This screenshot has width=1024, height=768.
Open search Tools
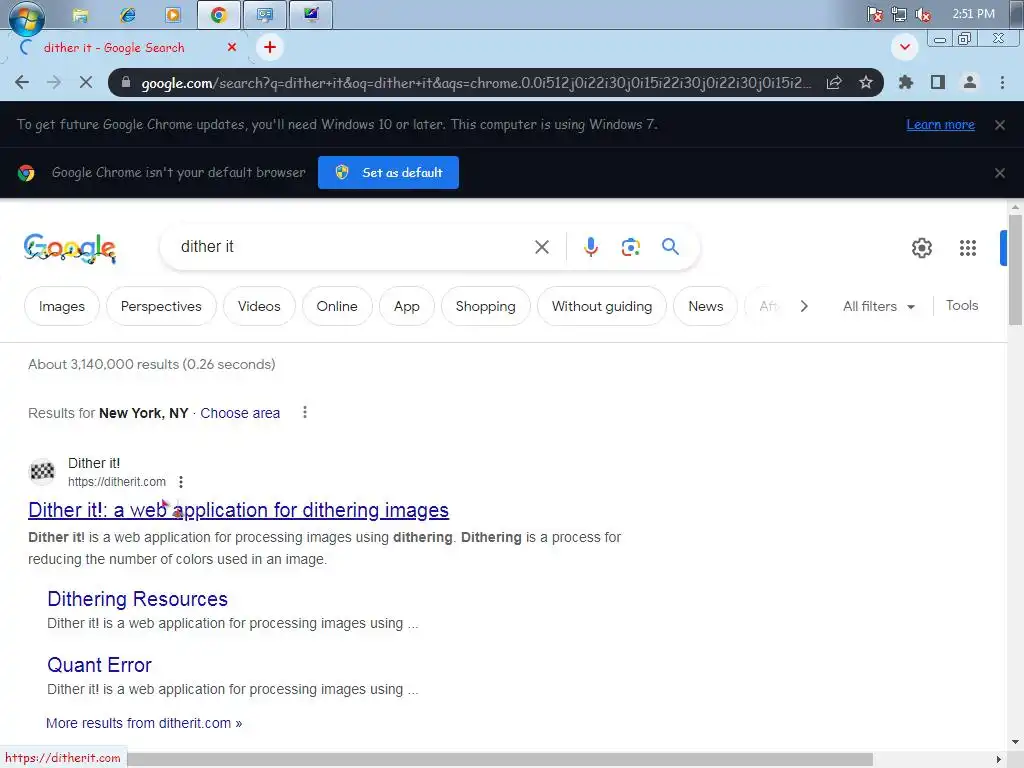[962, 306]
